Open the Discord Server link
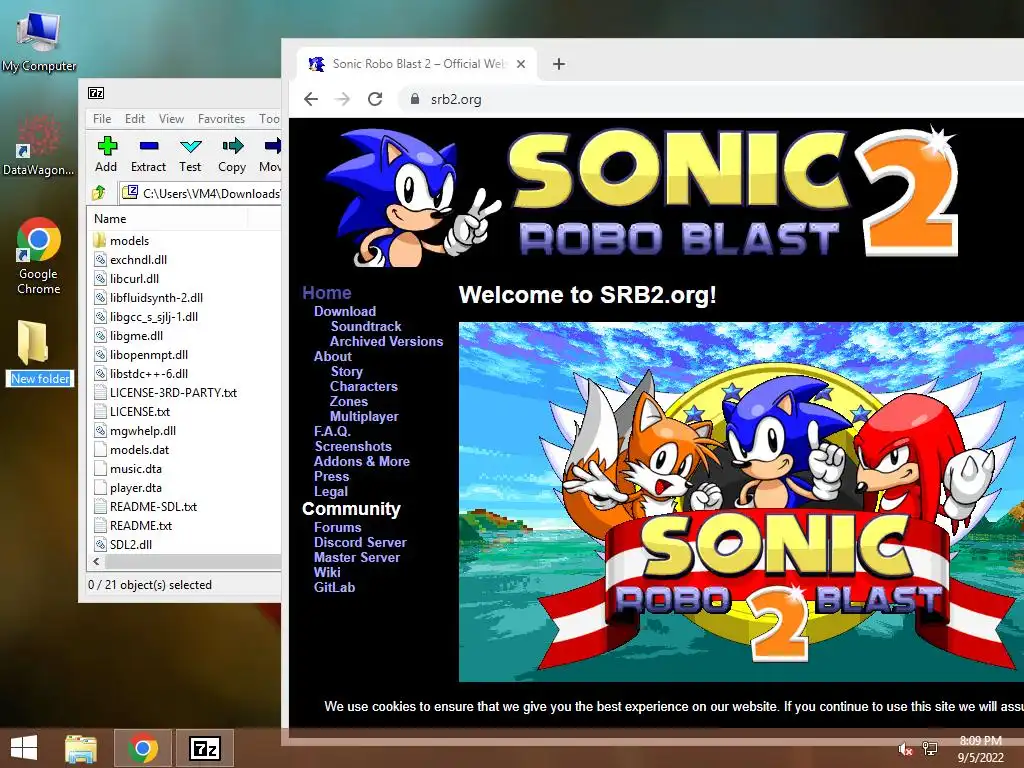Screen dimensions: 1024x768 360,543
